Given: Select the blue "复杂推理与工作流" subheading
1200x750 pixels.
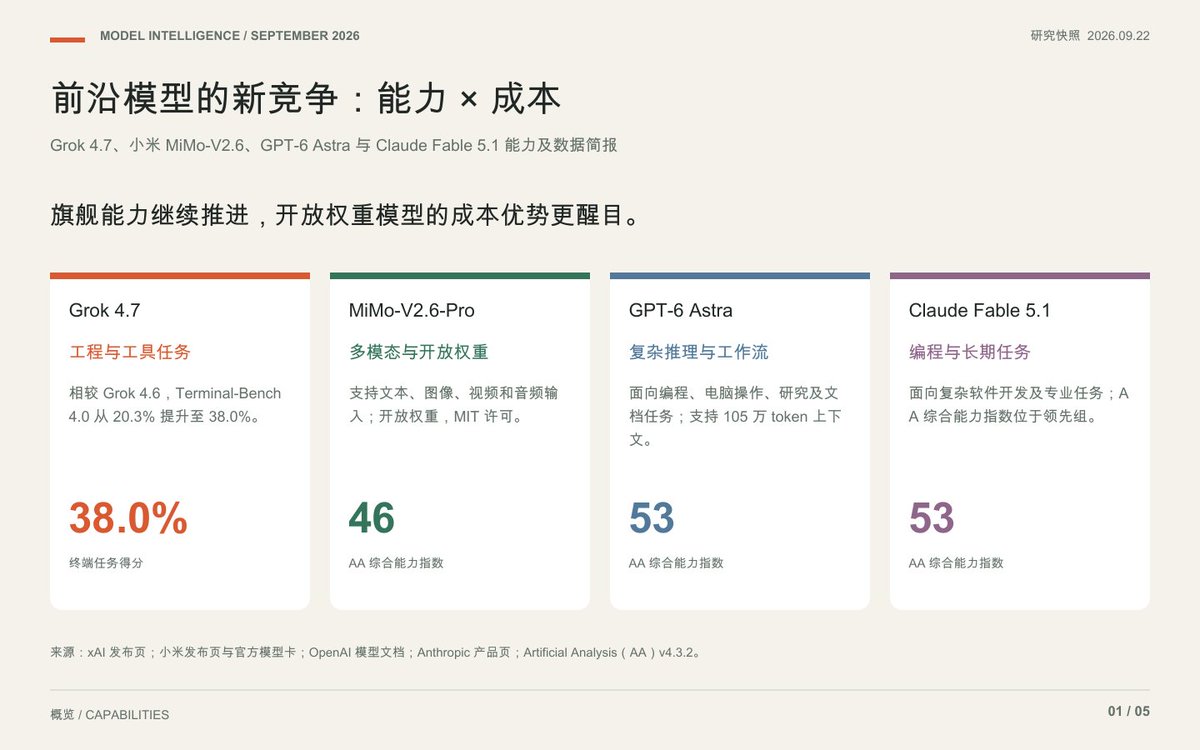Looking at the screenshot, I should click(699, 352).
